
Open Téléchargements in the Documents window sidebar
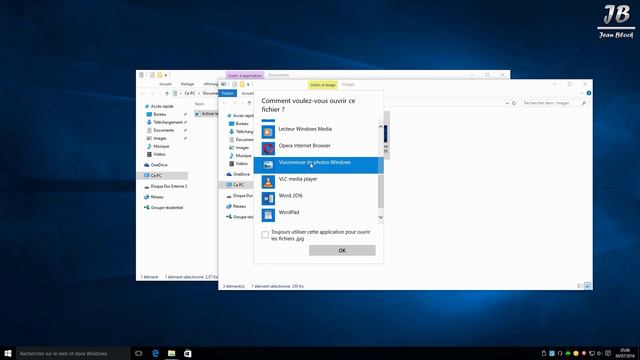(164, 122)
